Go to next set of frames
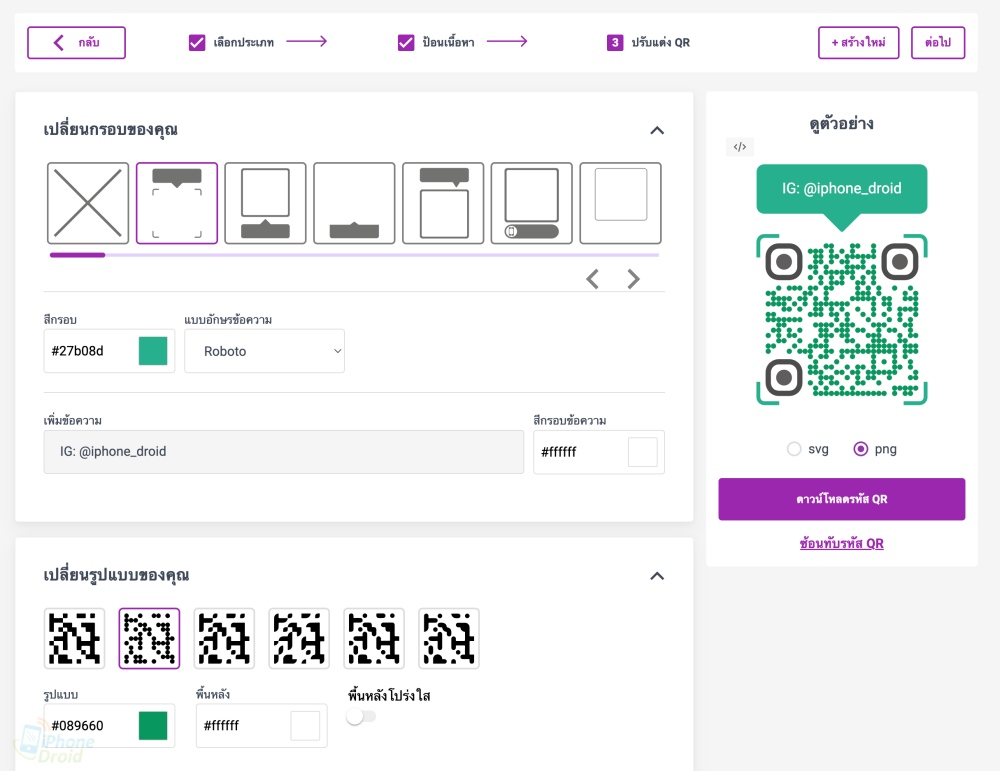Viewport: 1000px width, 771px height. point(633,279)
